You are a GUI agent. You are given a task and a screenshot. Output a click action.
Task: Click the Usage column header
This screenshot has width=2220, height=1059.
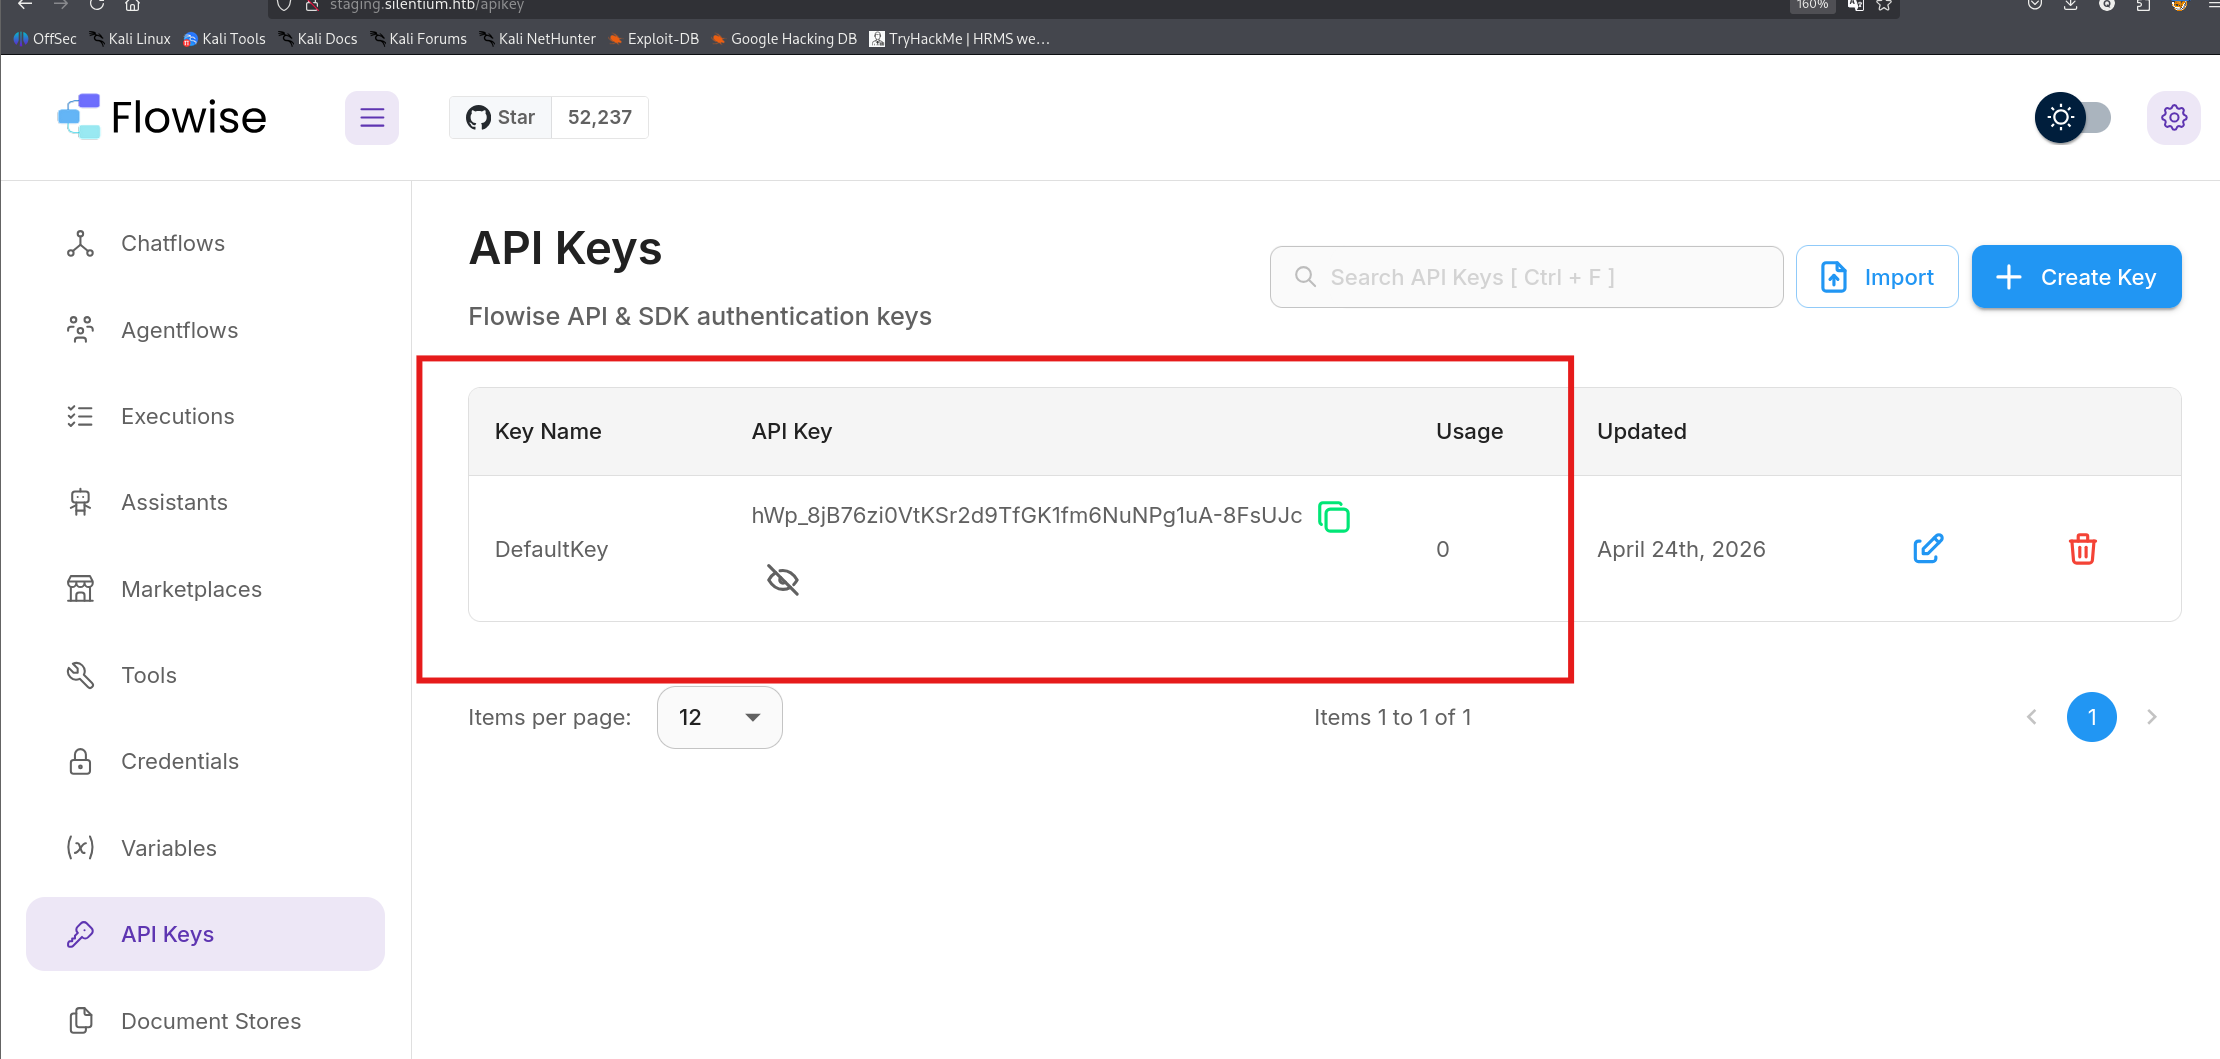[x=1470, y=431]
